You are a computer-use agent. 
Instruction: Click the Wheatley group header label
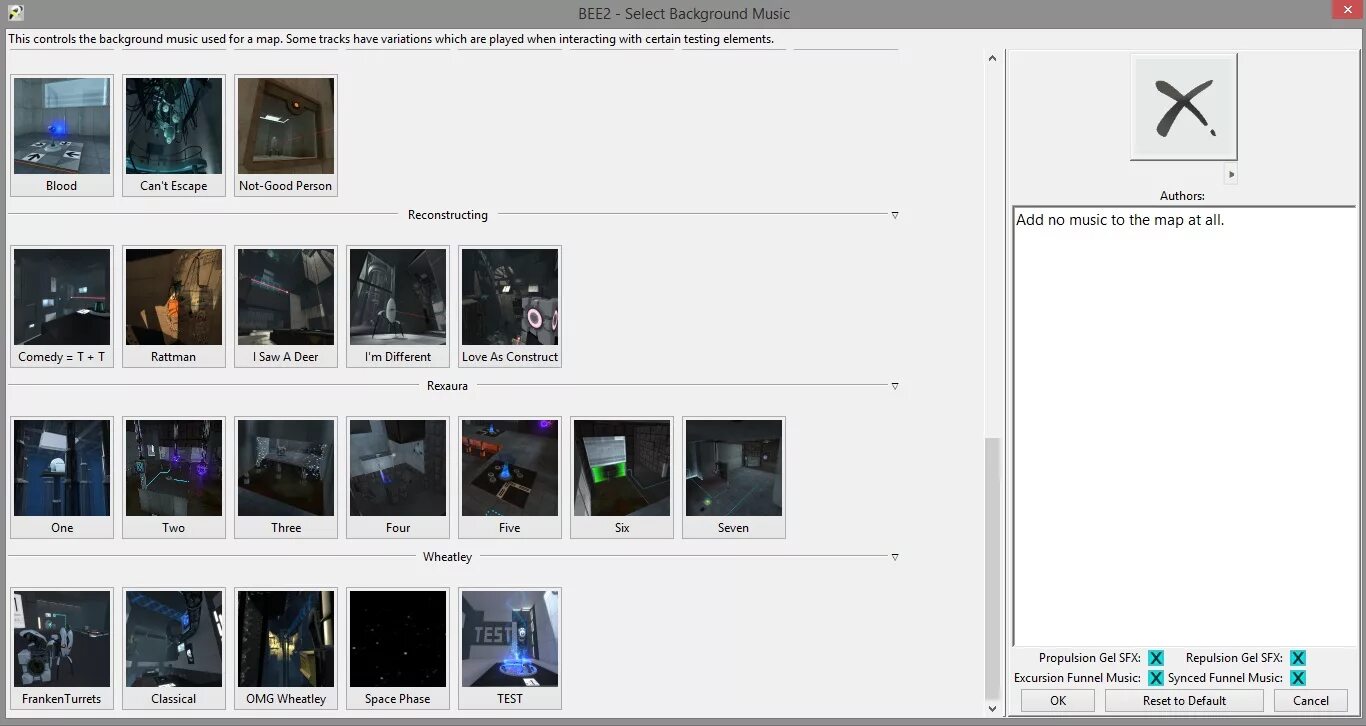click(448, 557)
